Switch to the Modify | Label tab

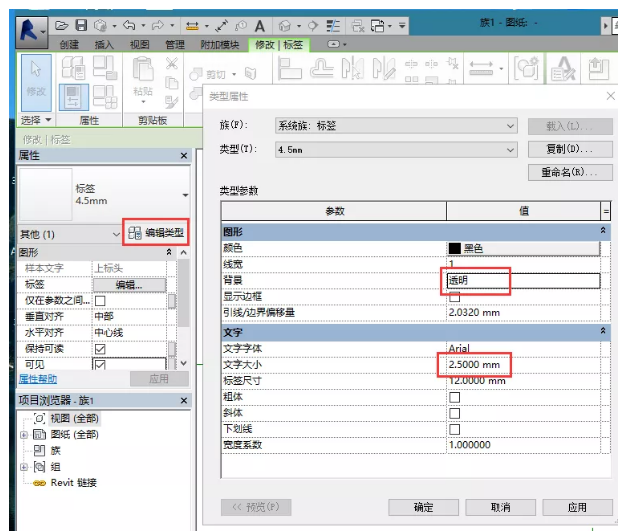coord(279,44)
